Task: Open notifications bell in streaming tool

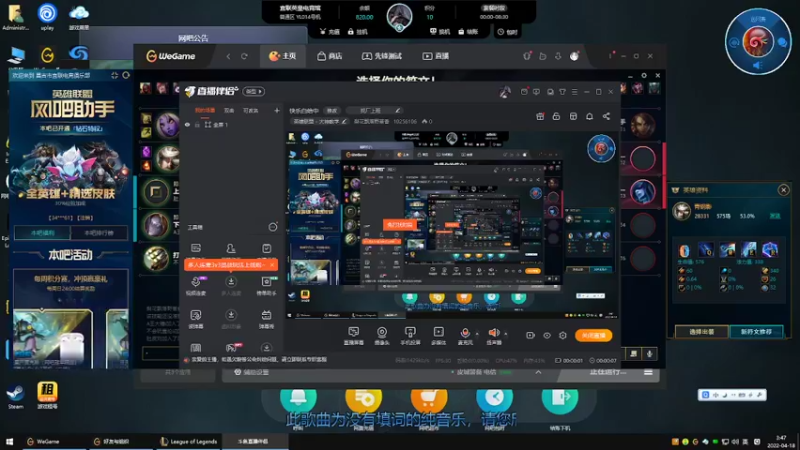Action: tap(589, 116)
